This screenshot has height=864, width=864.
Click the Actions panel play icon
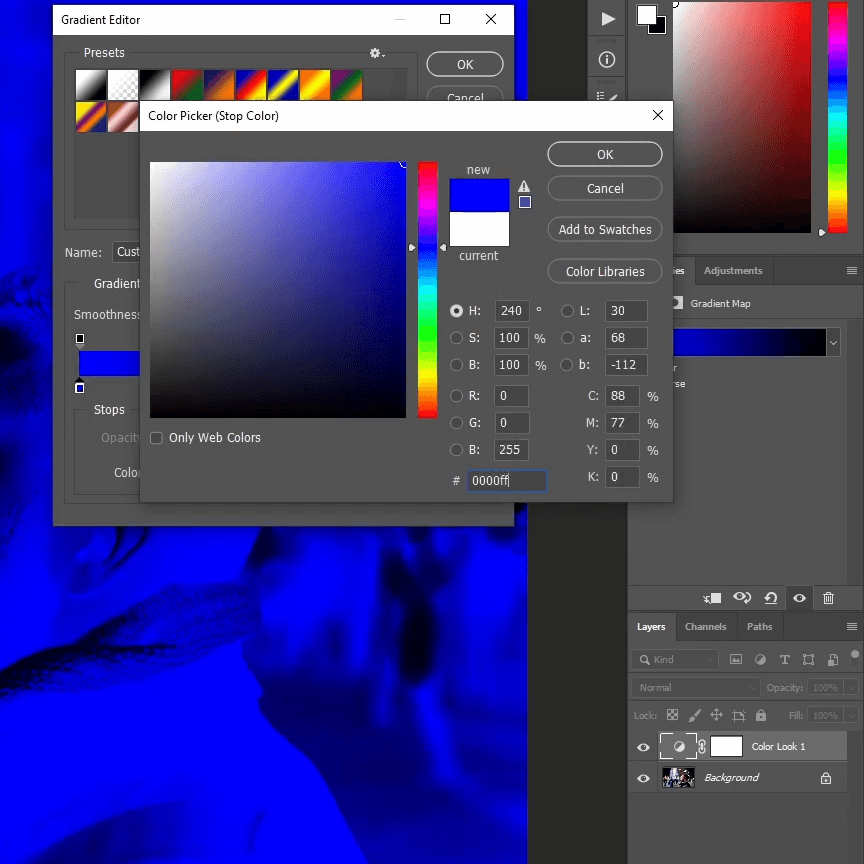click(607, 19)
